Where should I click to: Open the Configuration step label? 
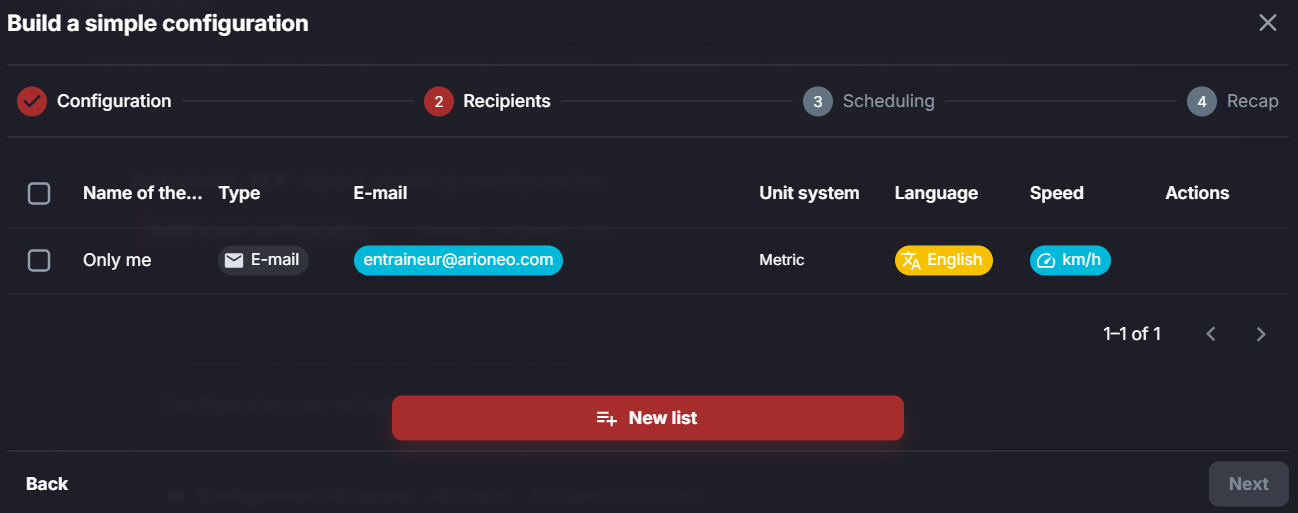pos(114,101)
